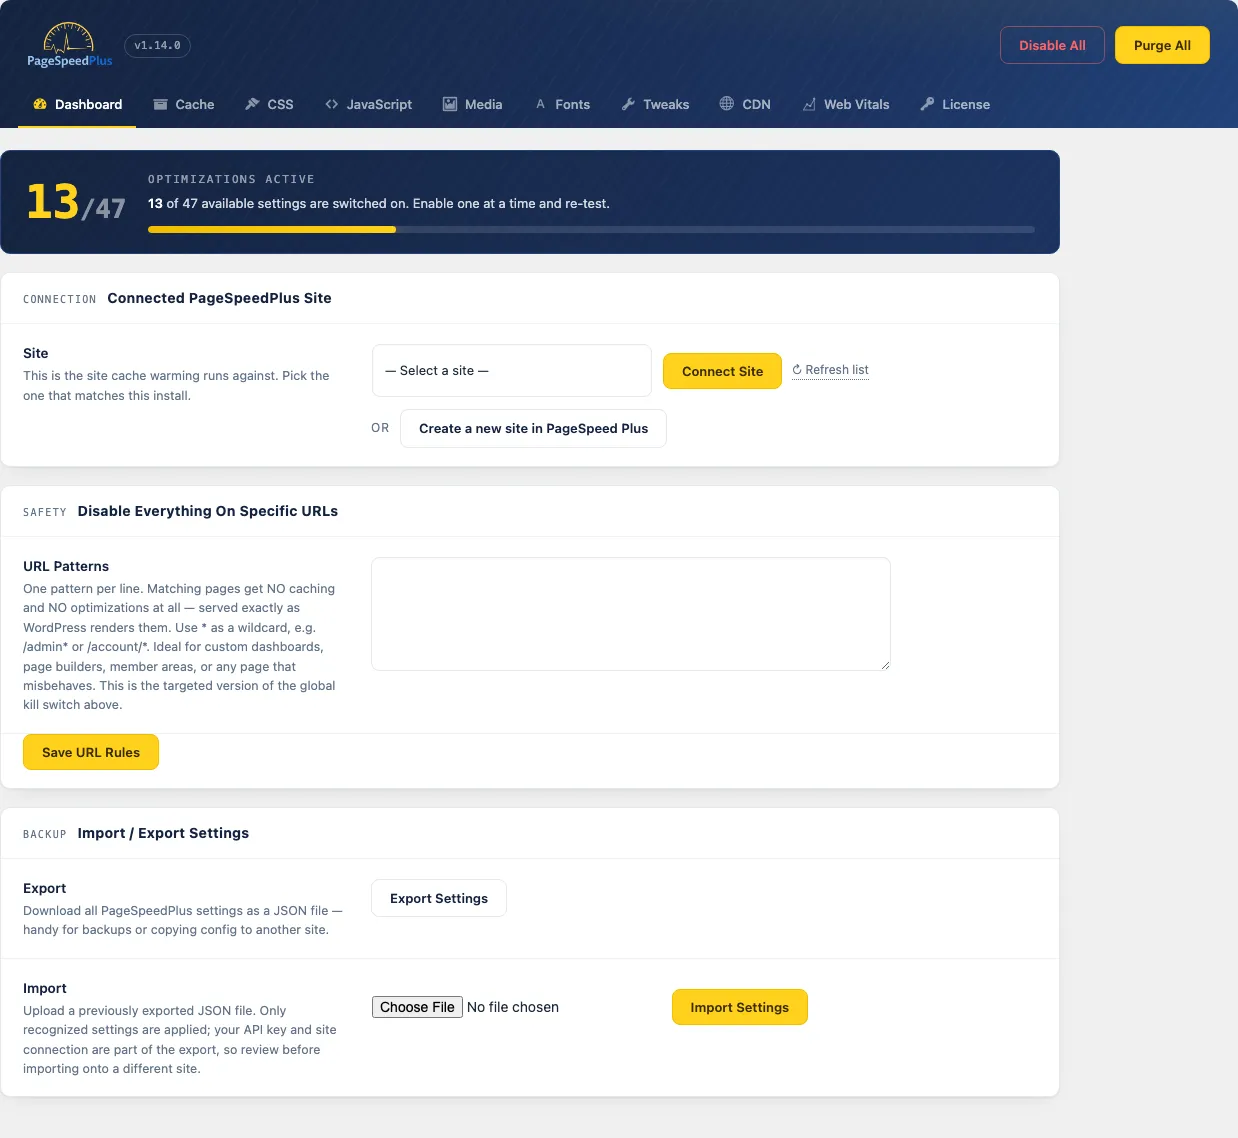Open the Fonts tab
Screen dimensions: 1238x1138
(x=562, y=104)
